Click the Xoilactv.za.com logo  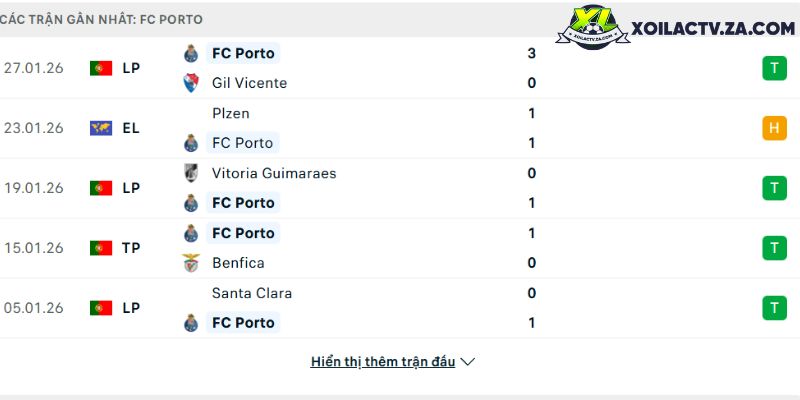682,29
